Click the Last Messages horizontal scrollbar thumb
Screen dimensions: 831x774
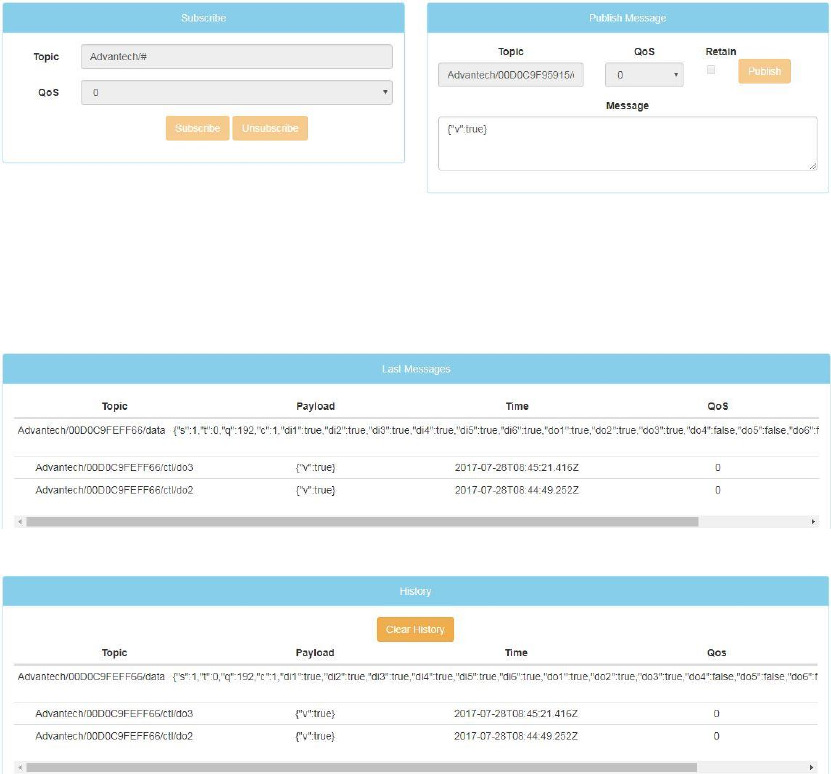tap(360, 522)
